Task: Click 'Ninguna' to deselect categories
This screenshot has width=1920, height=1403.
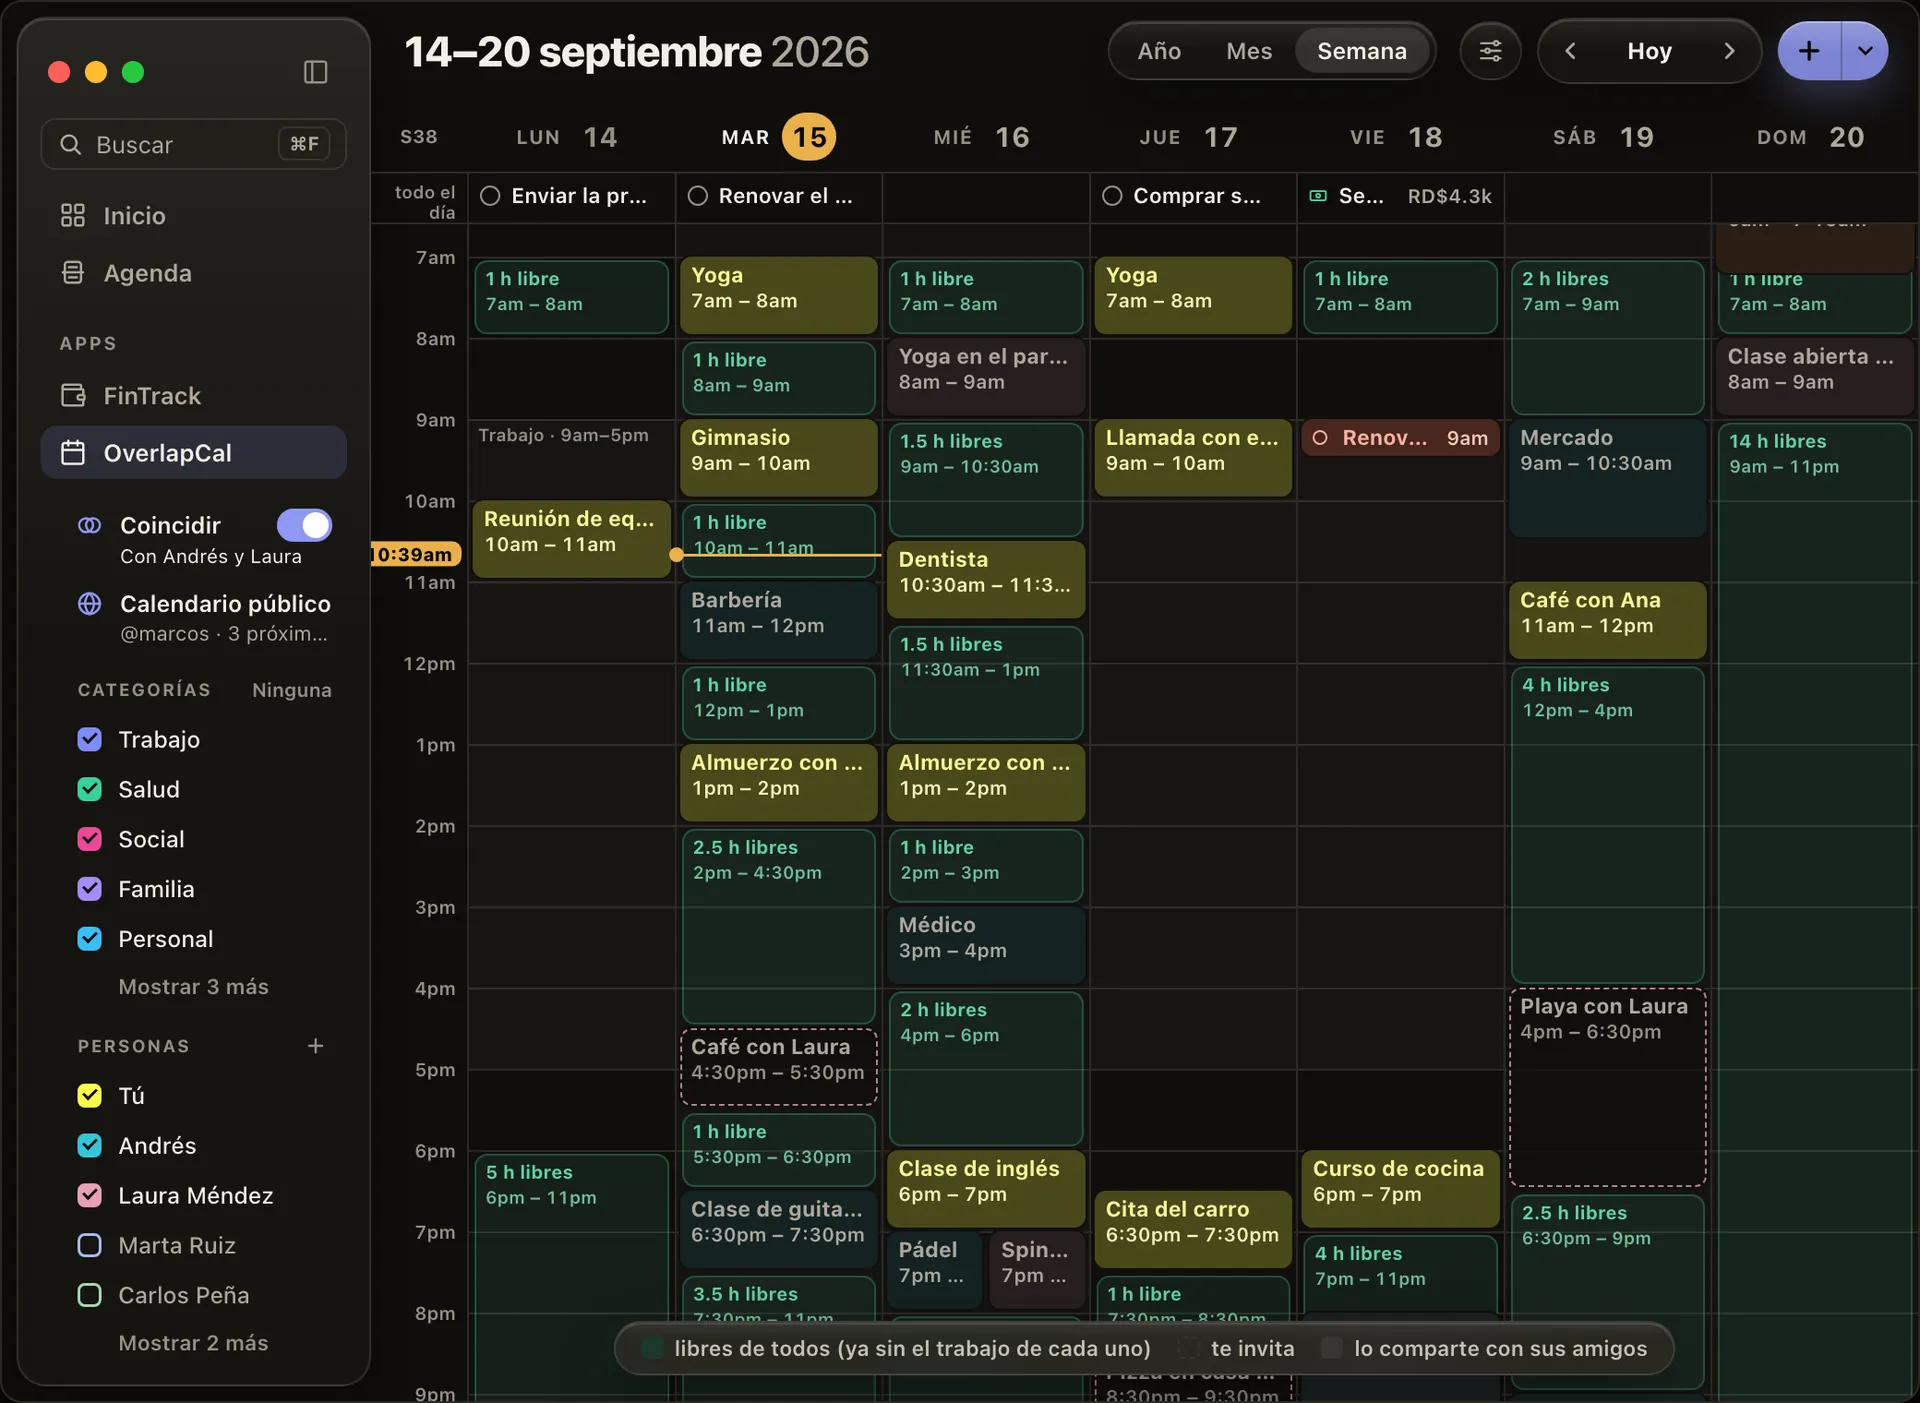Action: click(291, 690)
